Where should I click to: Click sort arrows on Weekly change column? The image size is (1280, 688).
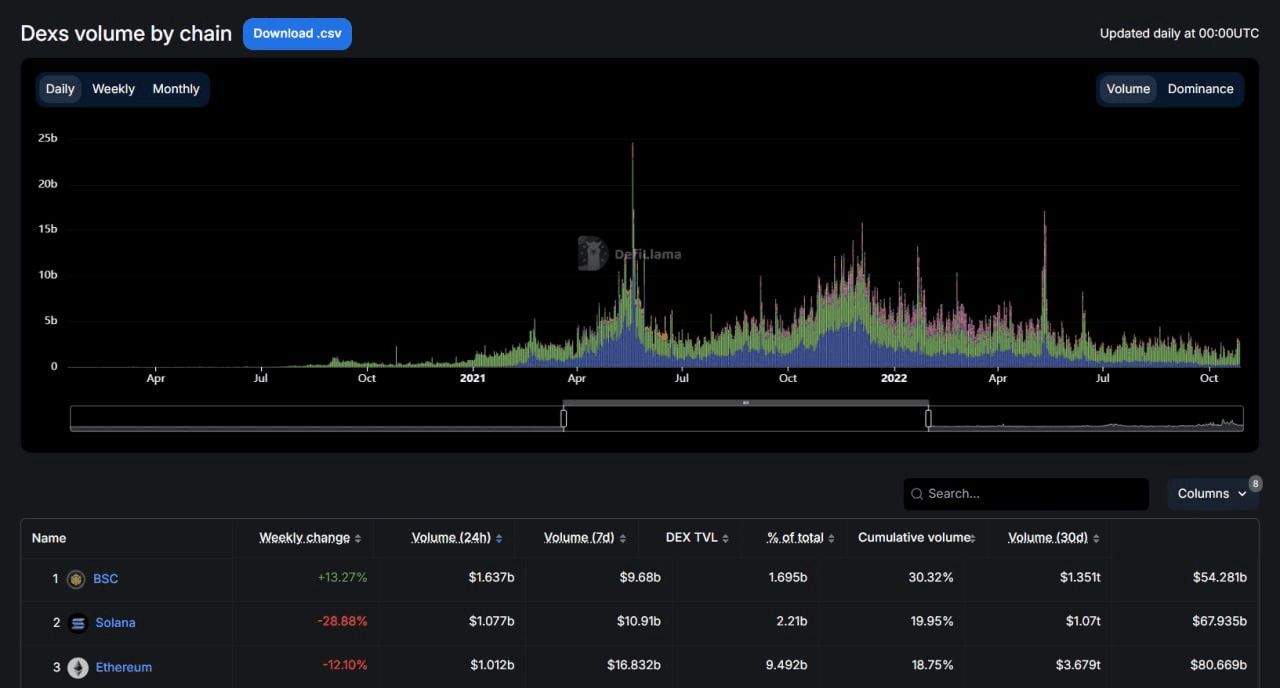358,539
